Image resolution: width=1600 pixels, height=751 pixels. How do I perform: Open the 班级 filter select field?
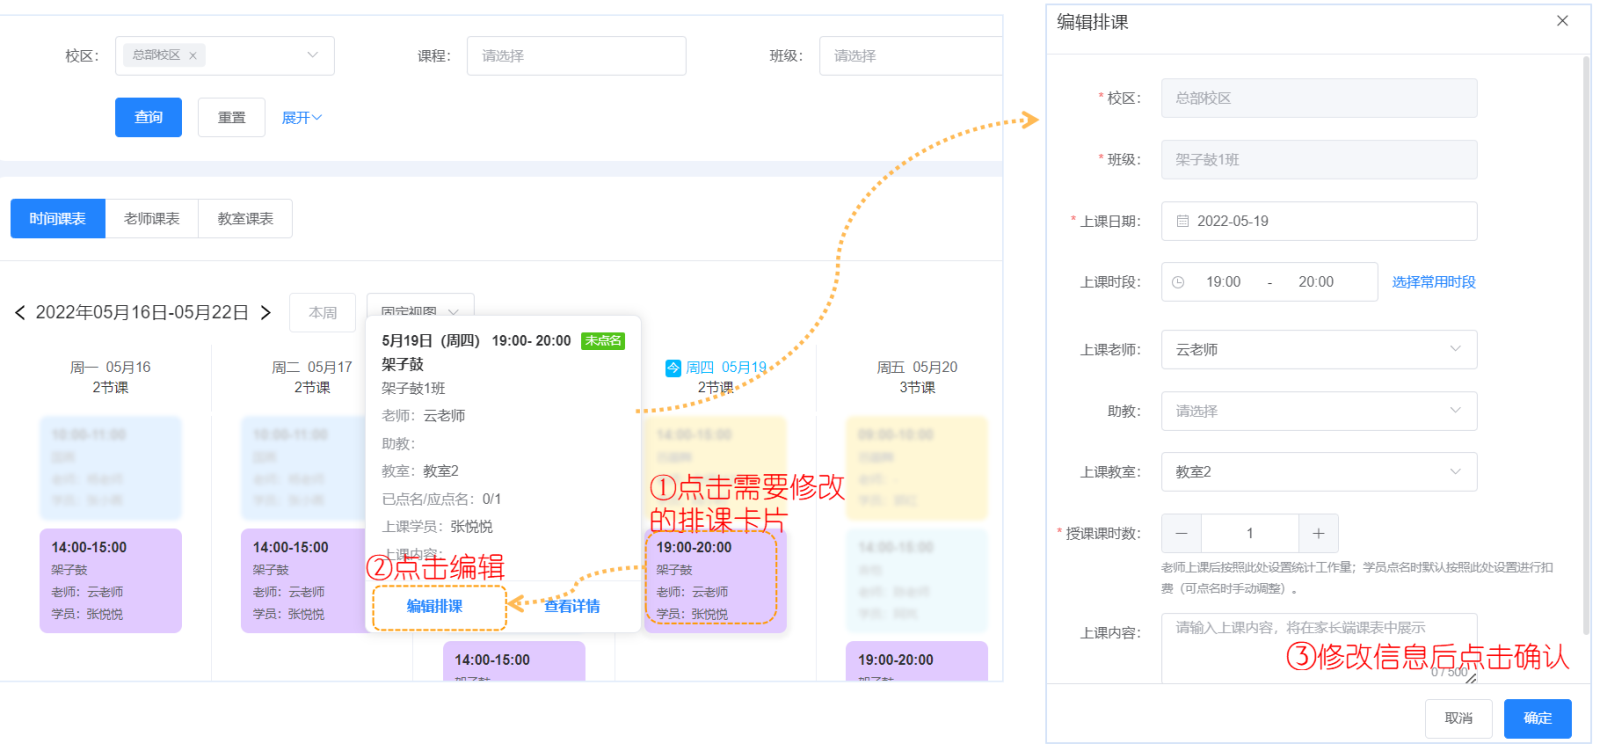tap(910, 56)
